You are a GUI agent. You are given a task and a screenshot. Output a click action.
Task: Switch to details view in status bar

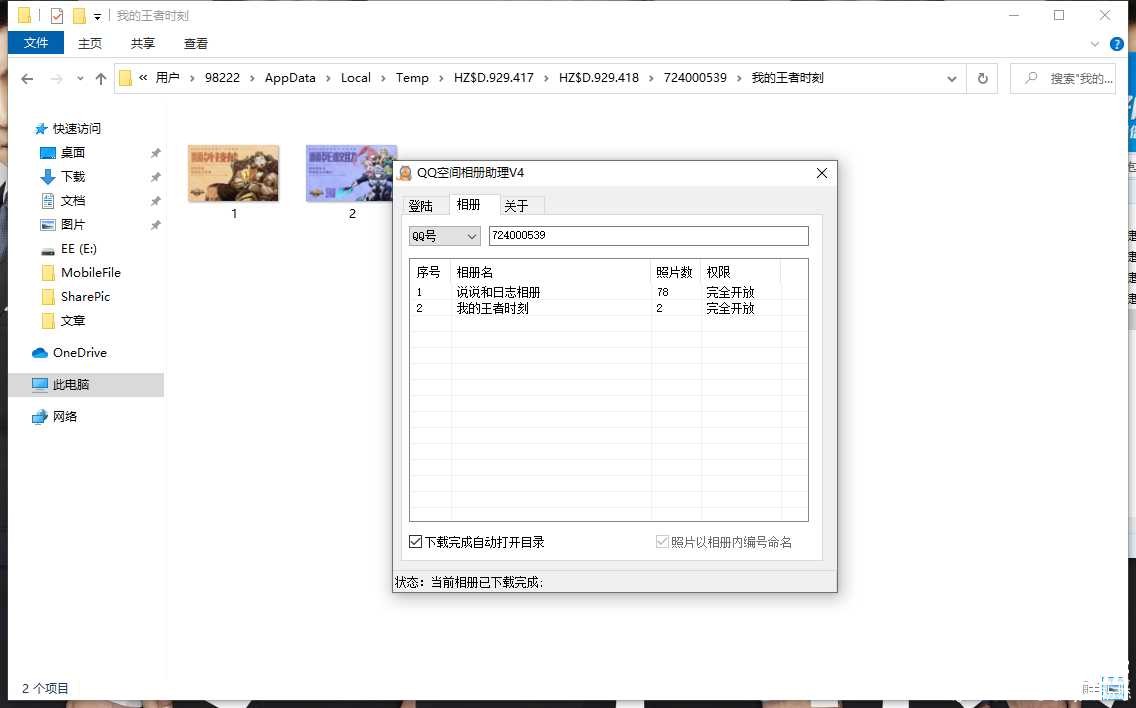click(1090, 688)
